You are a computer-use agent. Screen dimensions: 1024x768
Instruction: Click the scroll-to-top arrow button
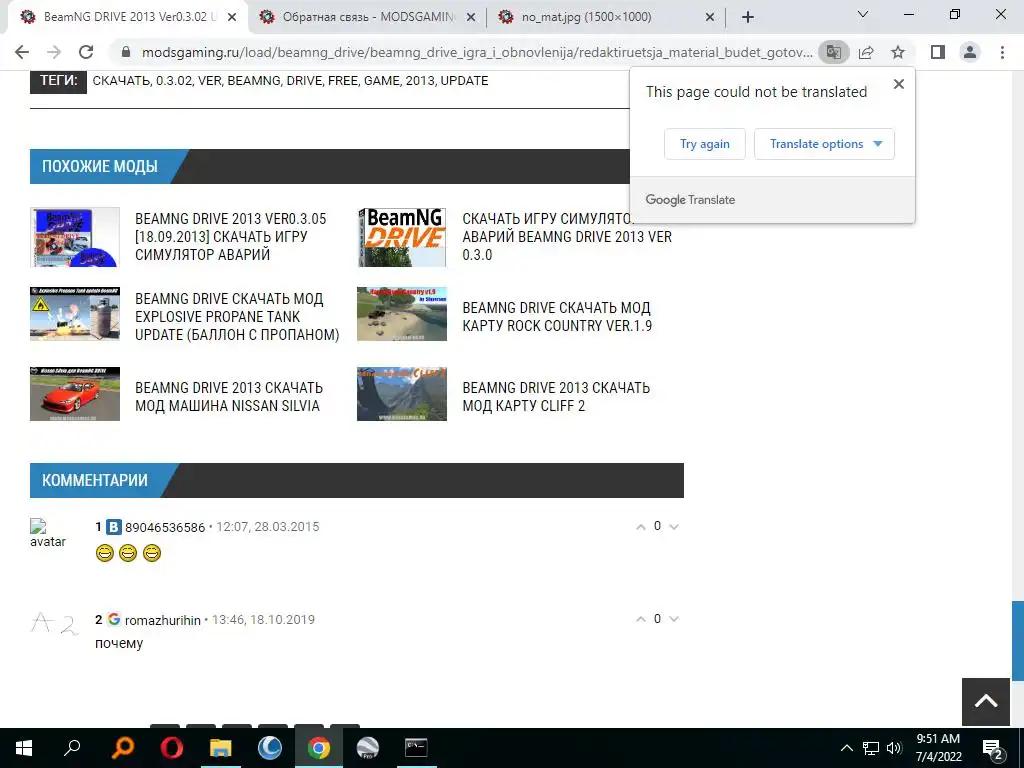click(x=986, y=701)
